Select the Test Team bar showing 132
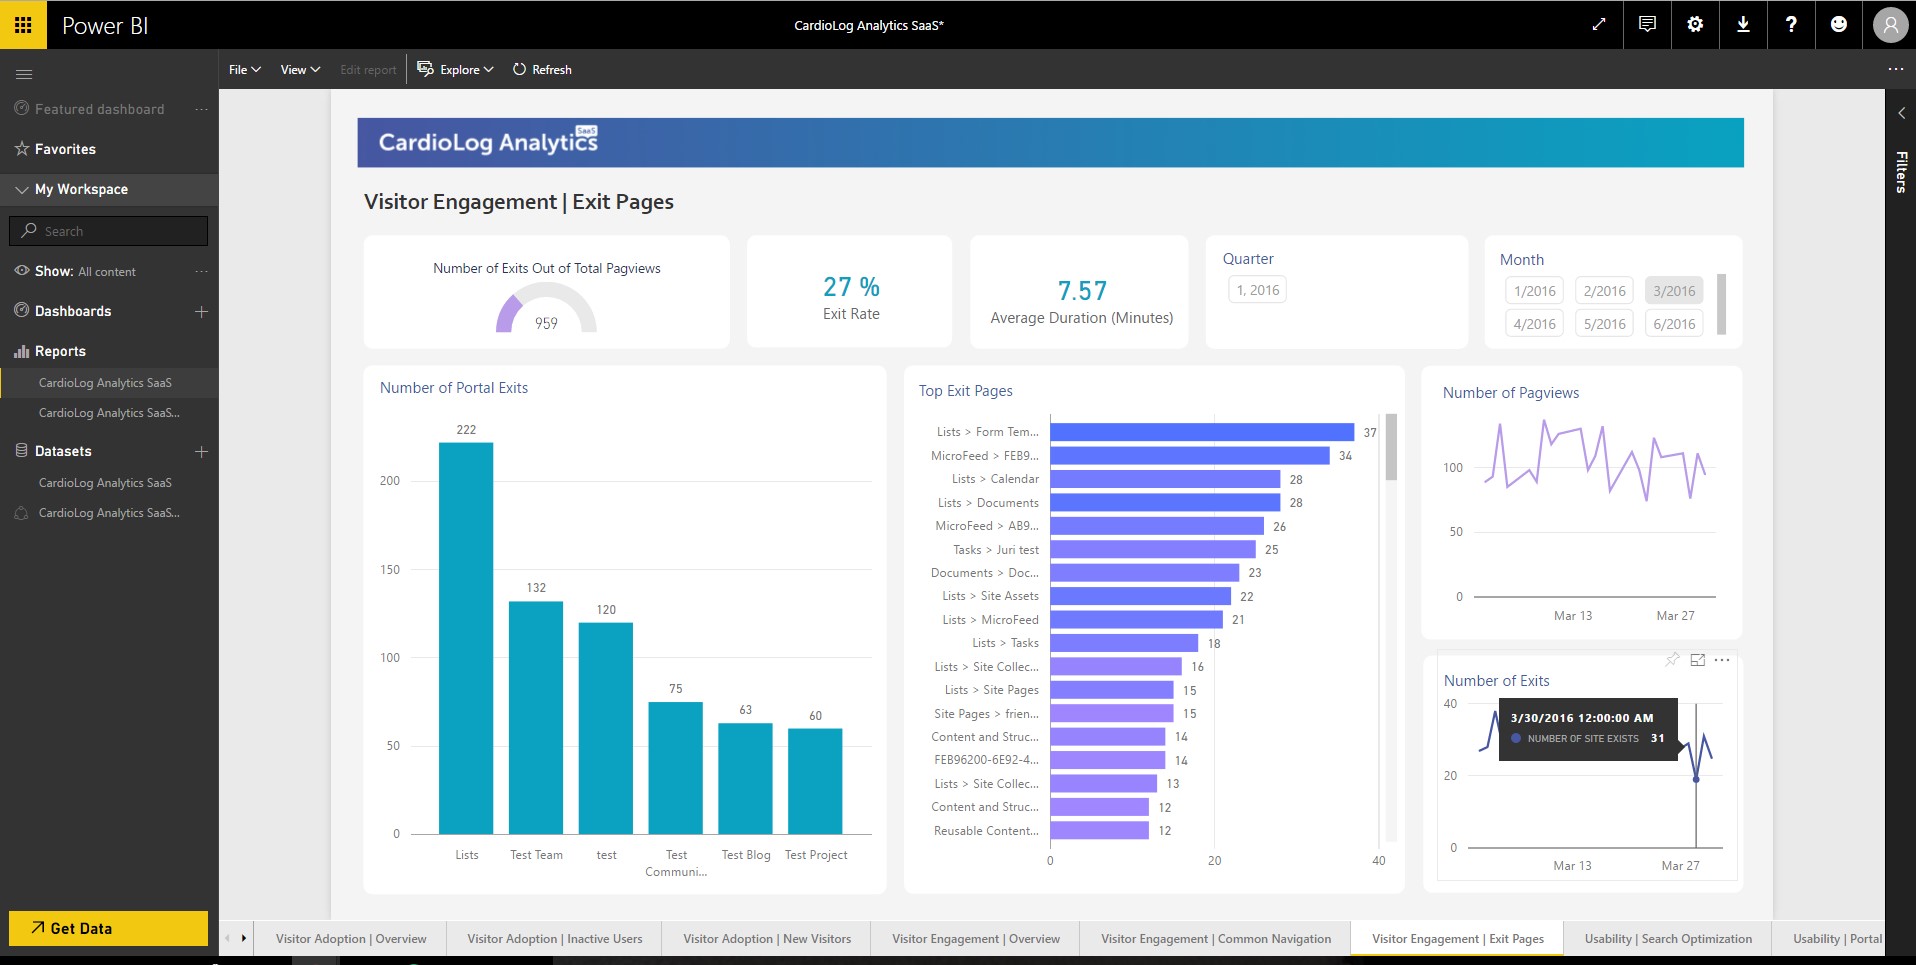The width and height of the screenshot is (1916, 965). (536, 718)
